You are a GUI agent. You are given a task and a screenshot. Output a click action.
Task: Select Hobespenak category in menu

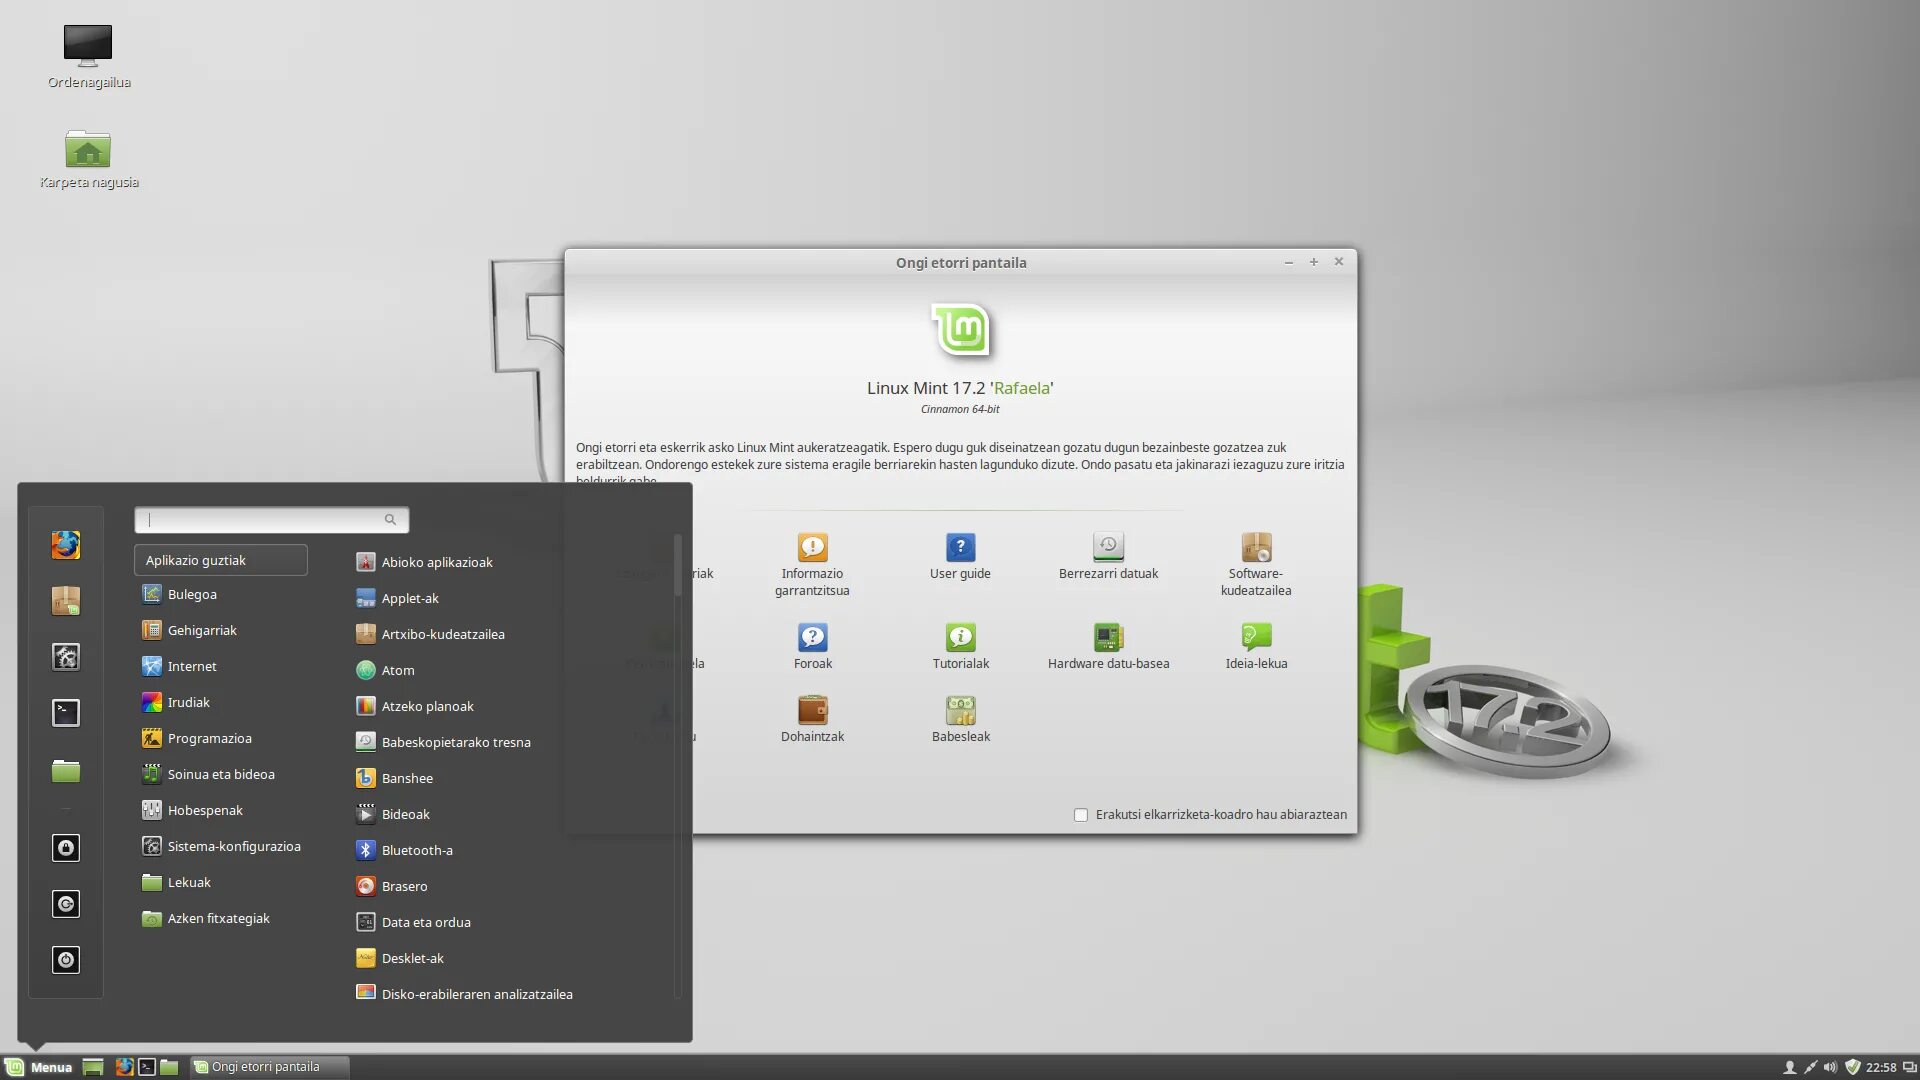tap(221, 810)
